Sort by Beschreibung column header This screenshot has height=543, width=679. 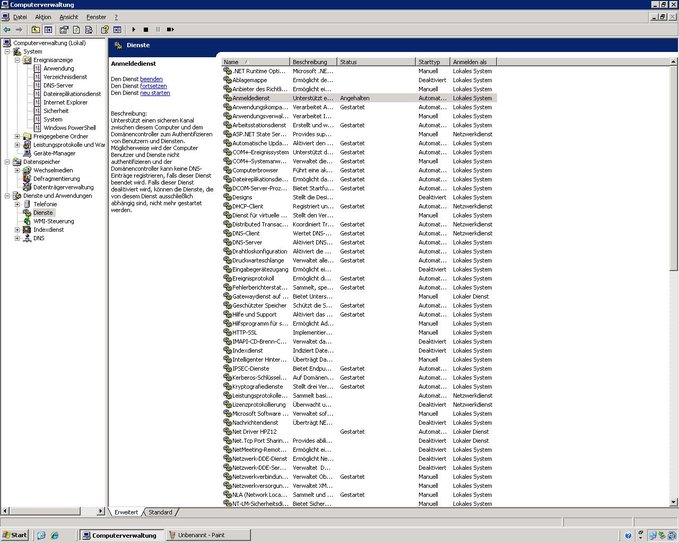[313, 62]
